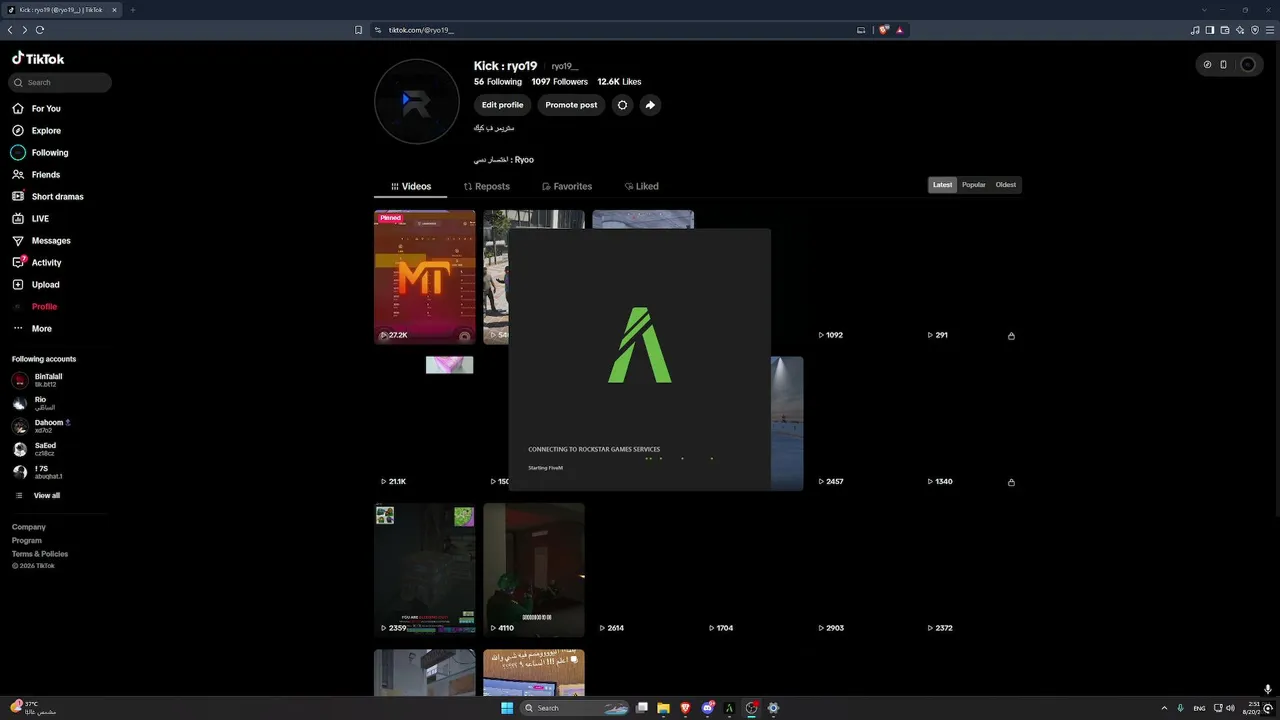This screenshot has height=720, width=1280.
Task: Click the Program footer link
Action: pyautogui.click(x=27, y=541)
